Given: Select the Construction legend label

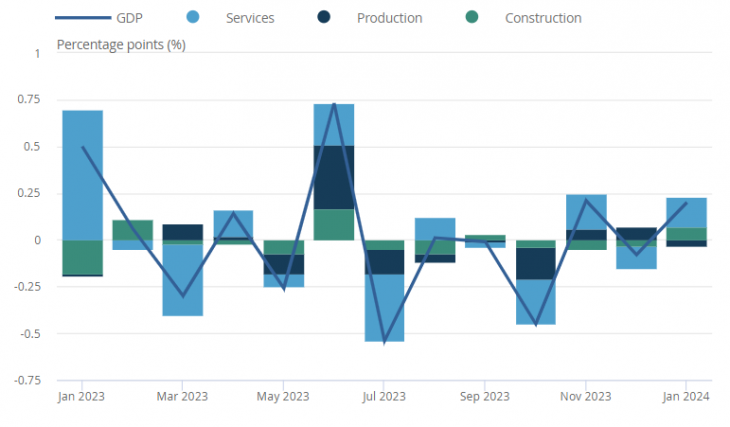Looking at the screenshot, I should tap(543, 18).
